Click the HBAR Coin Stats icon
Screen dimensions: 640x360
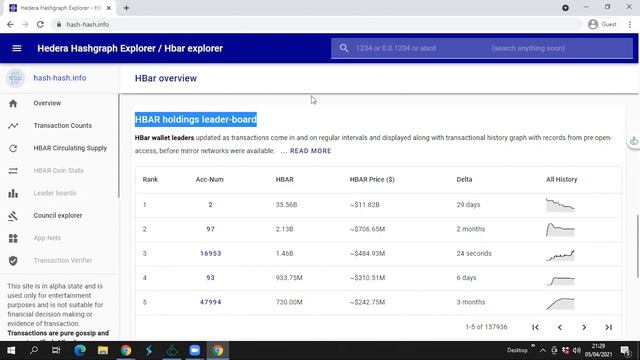click(x=13, y=171)
